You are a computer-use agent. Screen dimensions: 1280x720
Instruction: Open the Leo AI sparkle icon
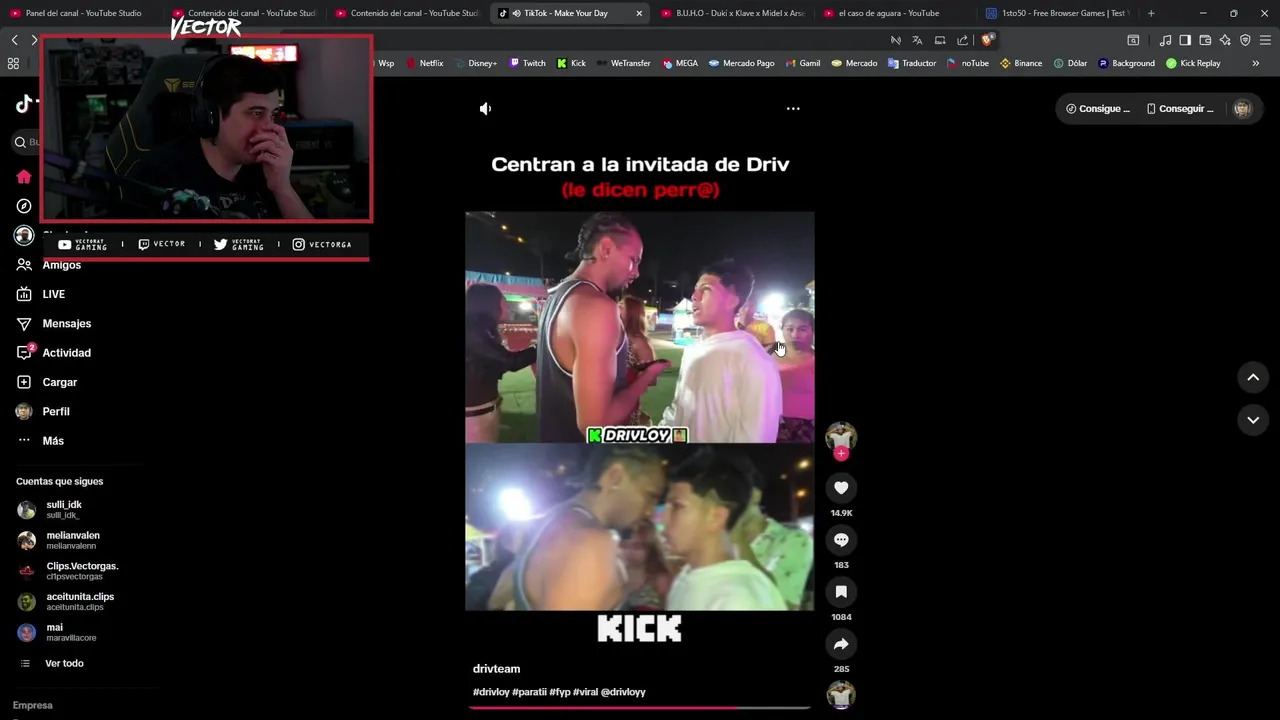click(x=1225, y=40)
